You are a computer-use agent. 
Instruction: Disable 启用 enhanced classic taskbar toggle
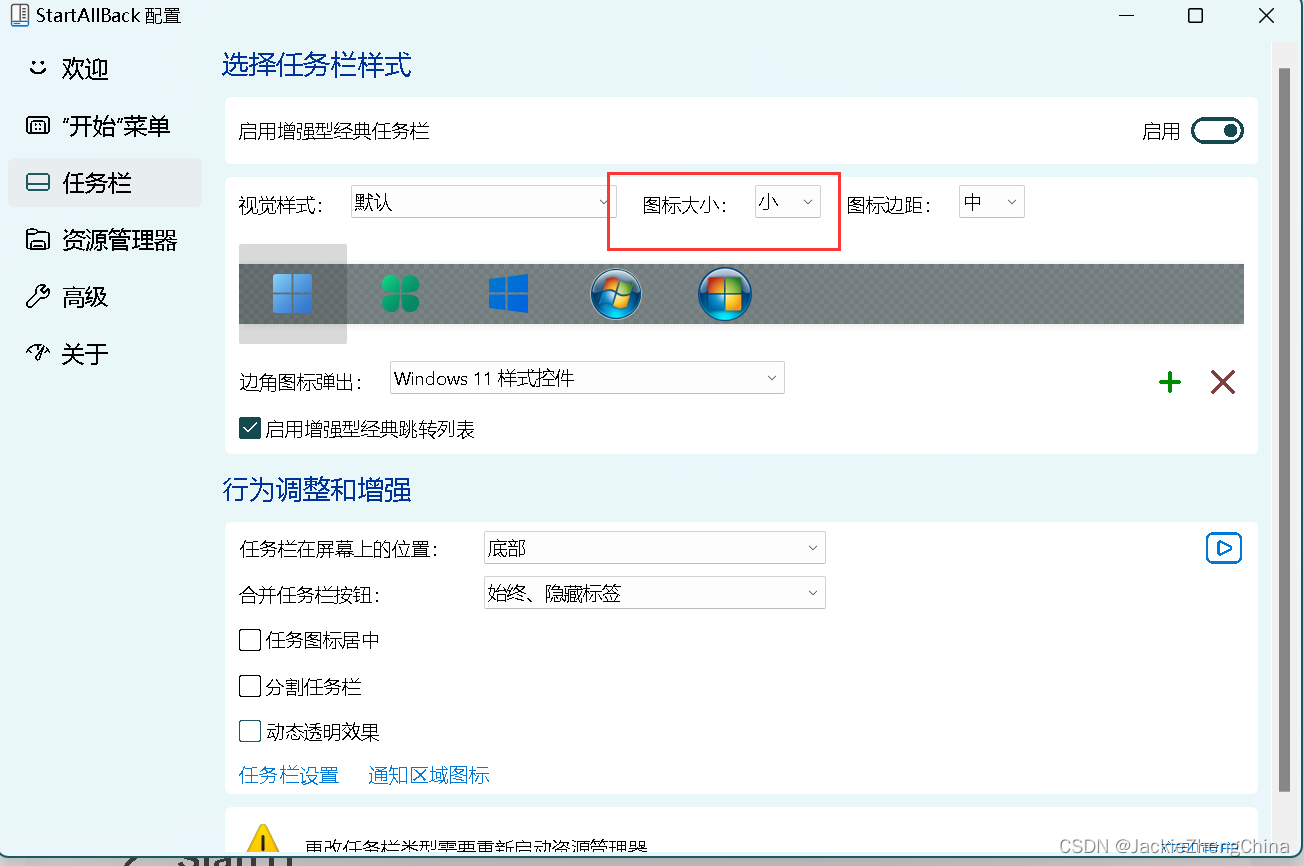tap(1217, 129)
